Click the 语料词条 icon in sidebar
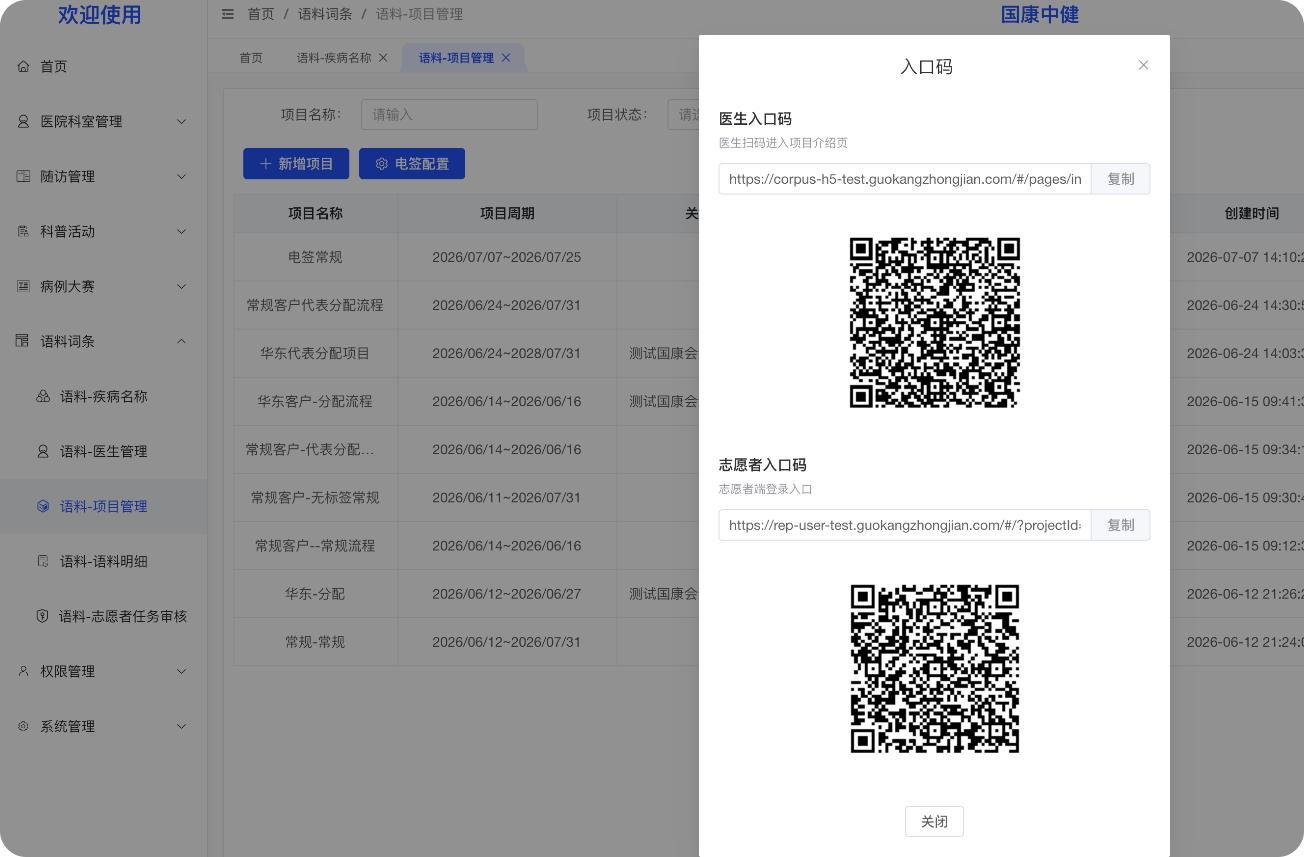 click(23, 341)
